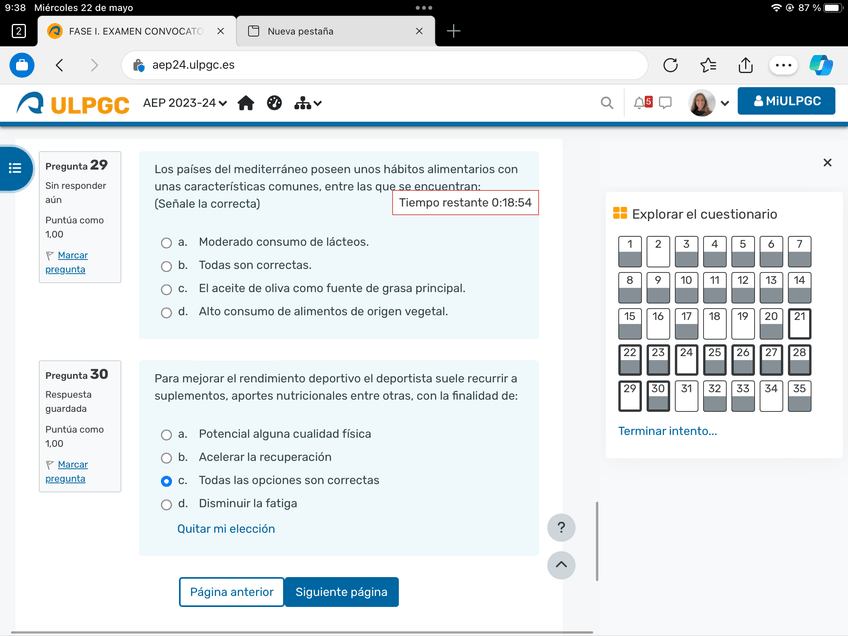Click the 'Quitar mi elección' link
Viewport: 848px width, 636px height.
point(226,529)
